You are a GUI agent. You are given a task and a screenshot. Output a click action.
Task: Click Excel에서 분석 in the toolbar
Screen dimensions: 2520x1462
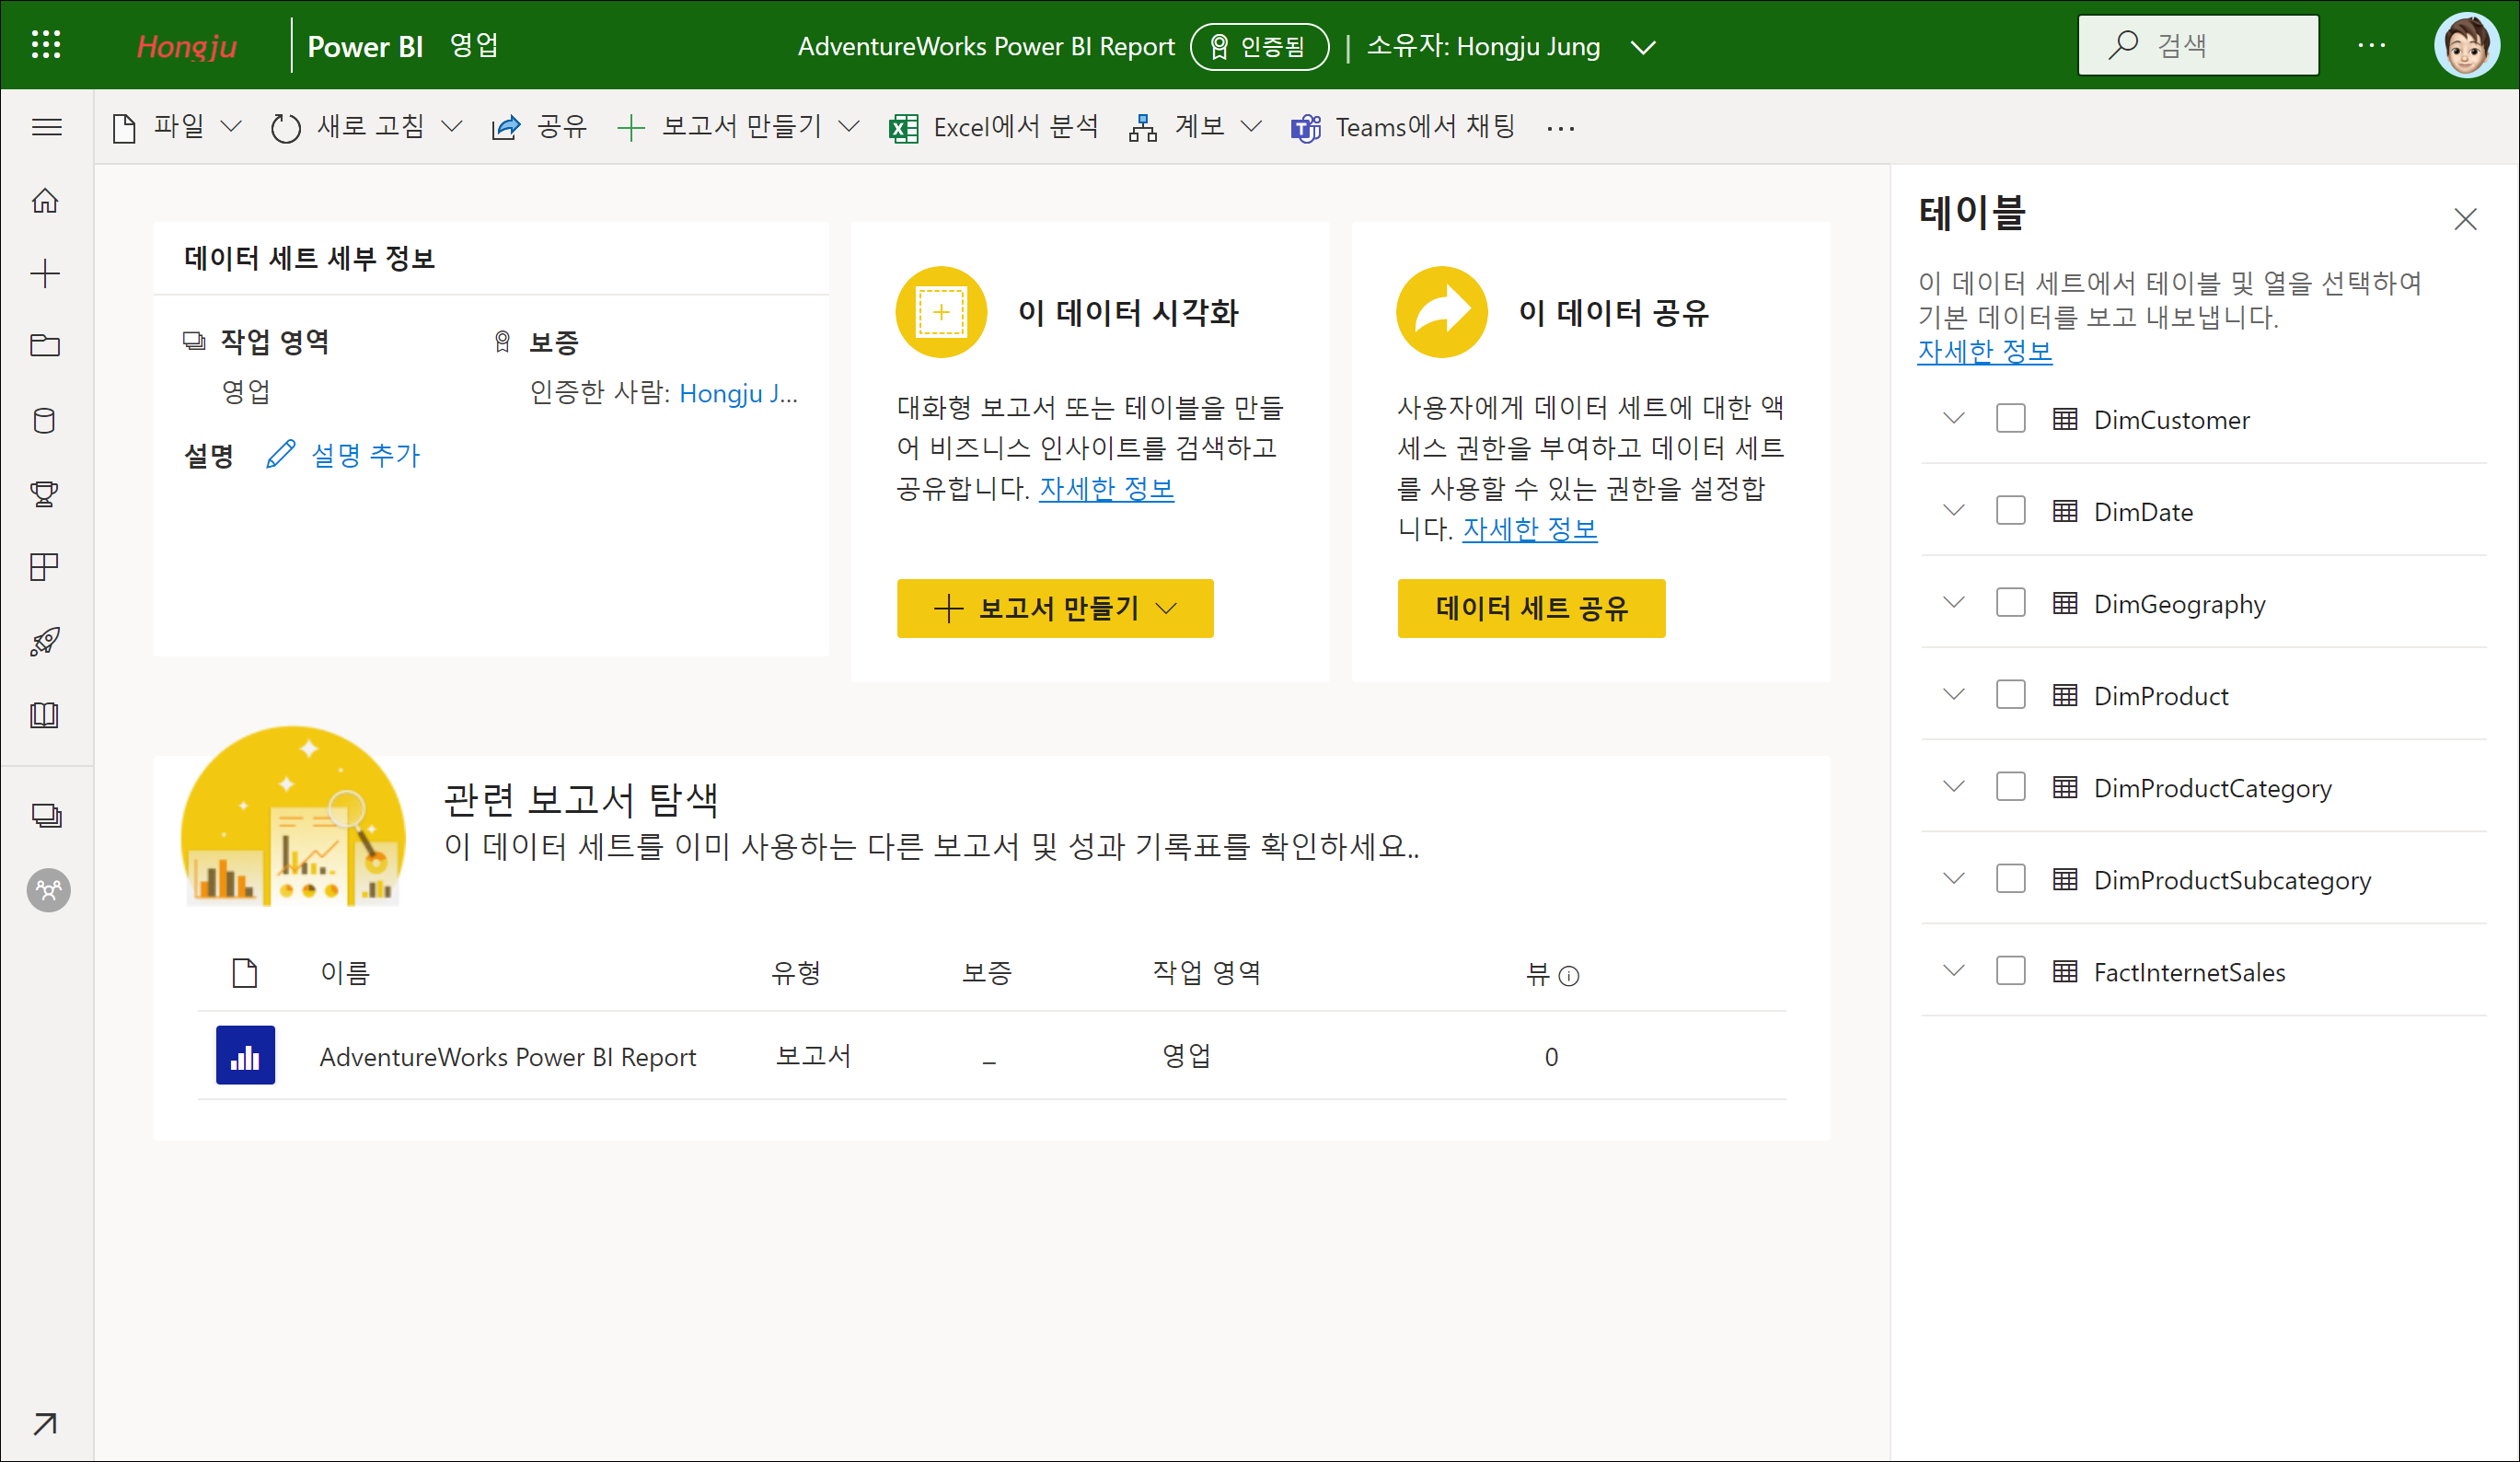tap(994, 127)
